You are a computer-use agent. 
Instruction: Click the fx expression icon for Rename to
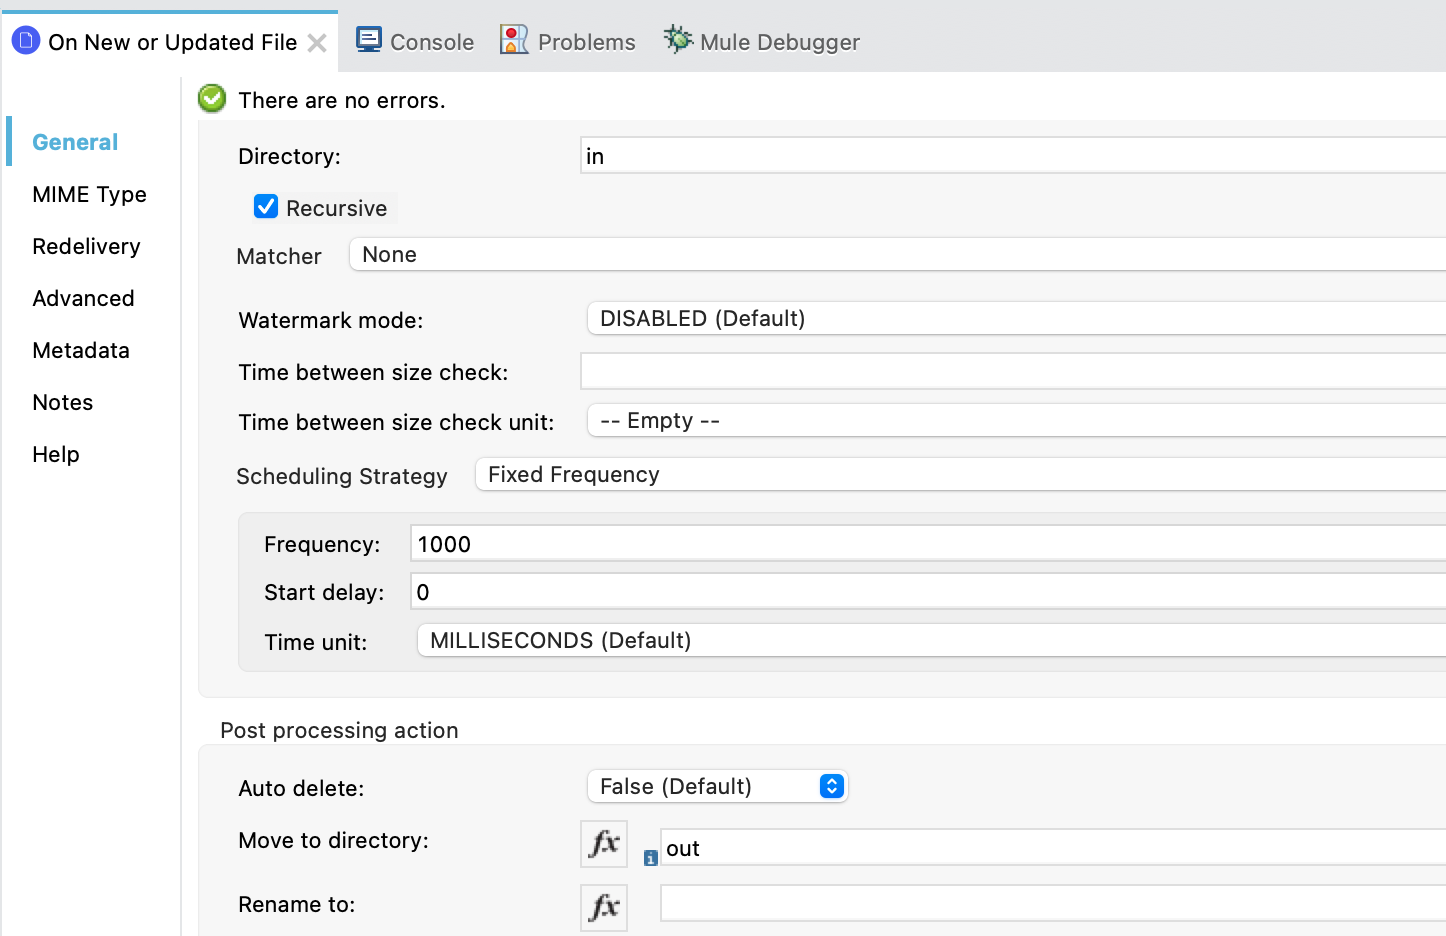pyautogui.click(x=603, y=907)
